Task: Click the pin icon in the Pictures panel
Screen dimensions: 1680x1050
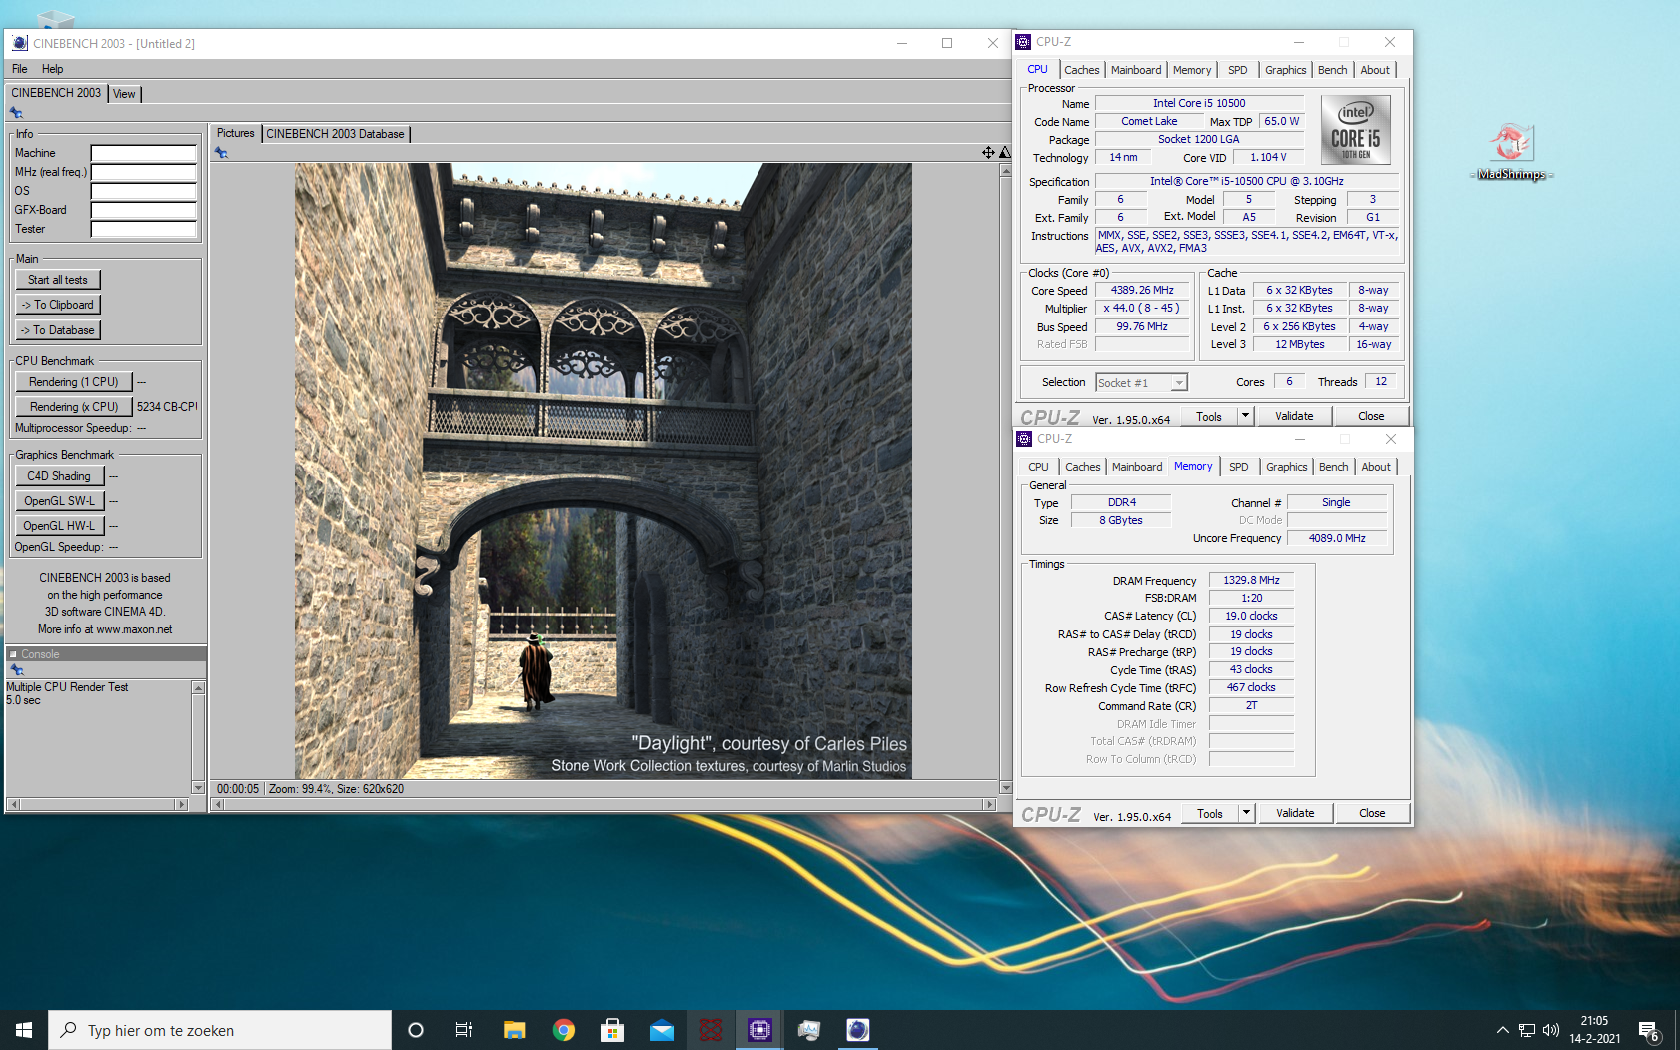Action: [221, 153]
